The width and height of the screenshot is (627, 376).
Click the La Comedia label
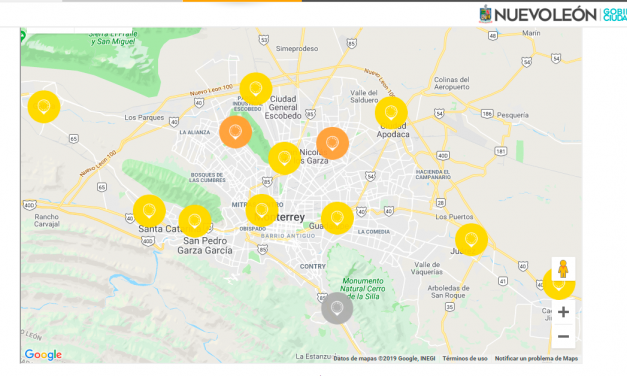pos(373,232)
